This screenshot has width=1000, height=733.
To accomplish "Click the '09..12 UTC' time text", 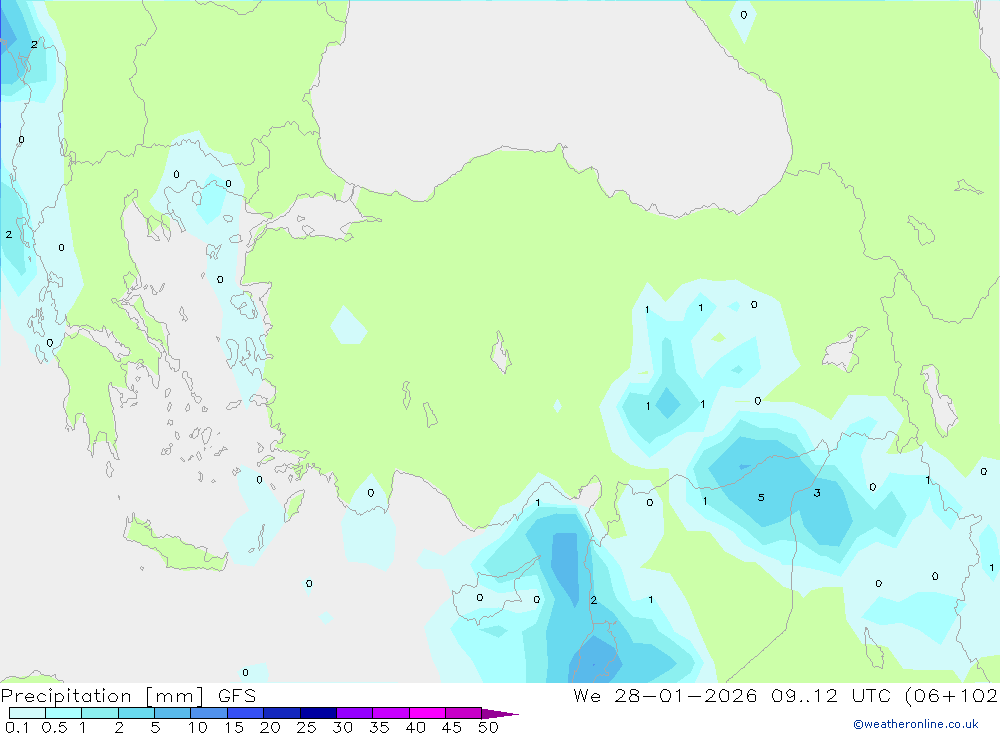I will (x=830, y=695).
